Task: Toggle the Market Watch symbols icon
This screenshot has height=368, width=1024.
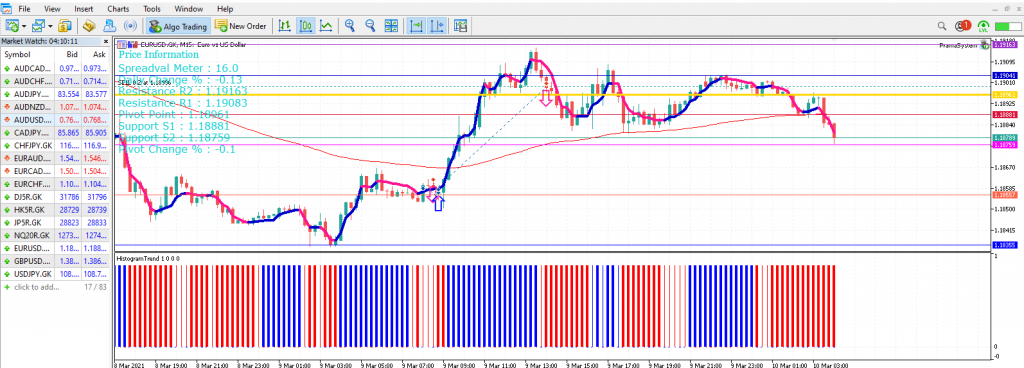Action: click(x=65, y=26)
